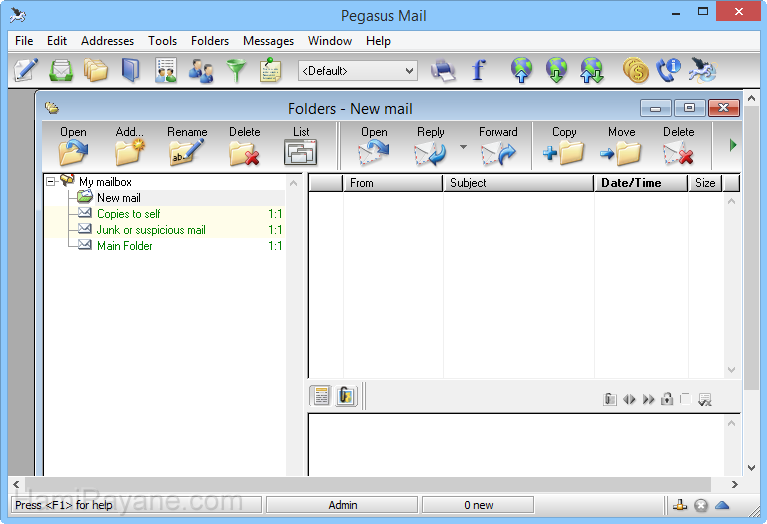This screenshot has width=767, height=524.
Task: Sort messages by Size column
Action: pos(705,183)
